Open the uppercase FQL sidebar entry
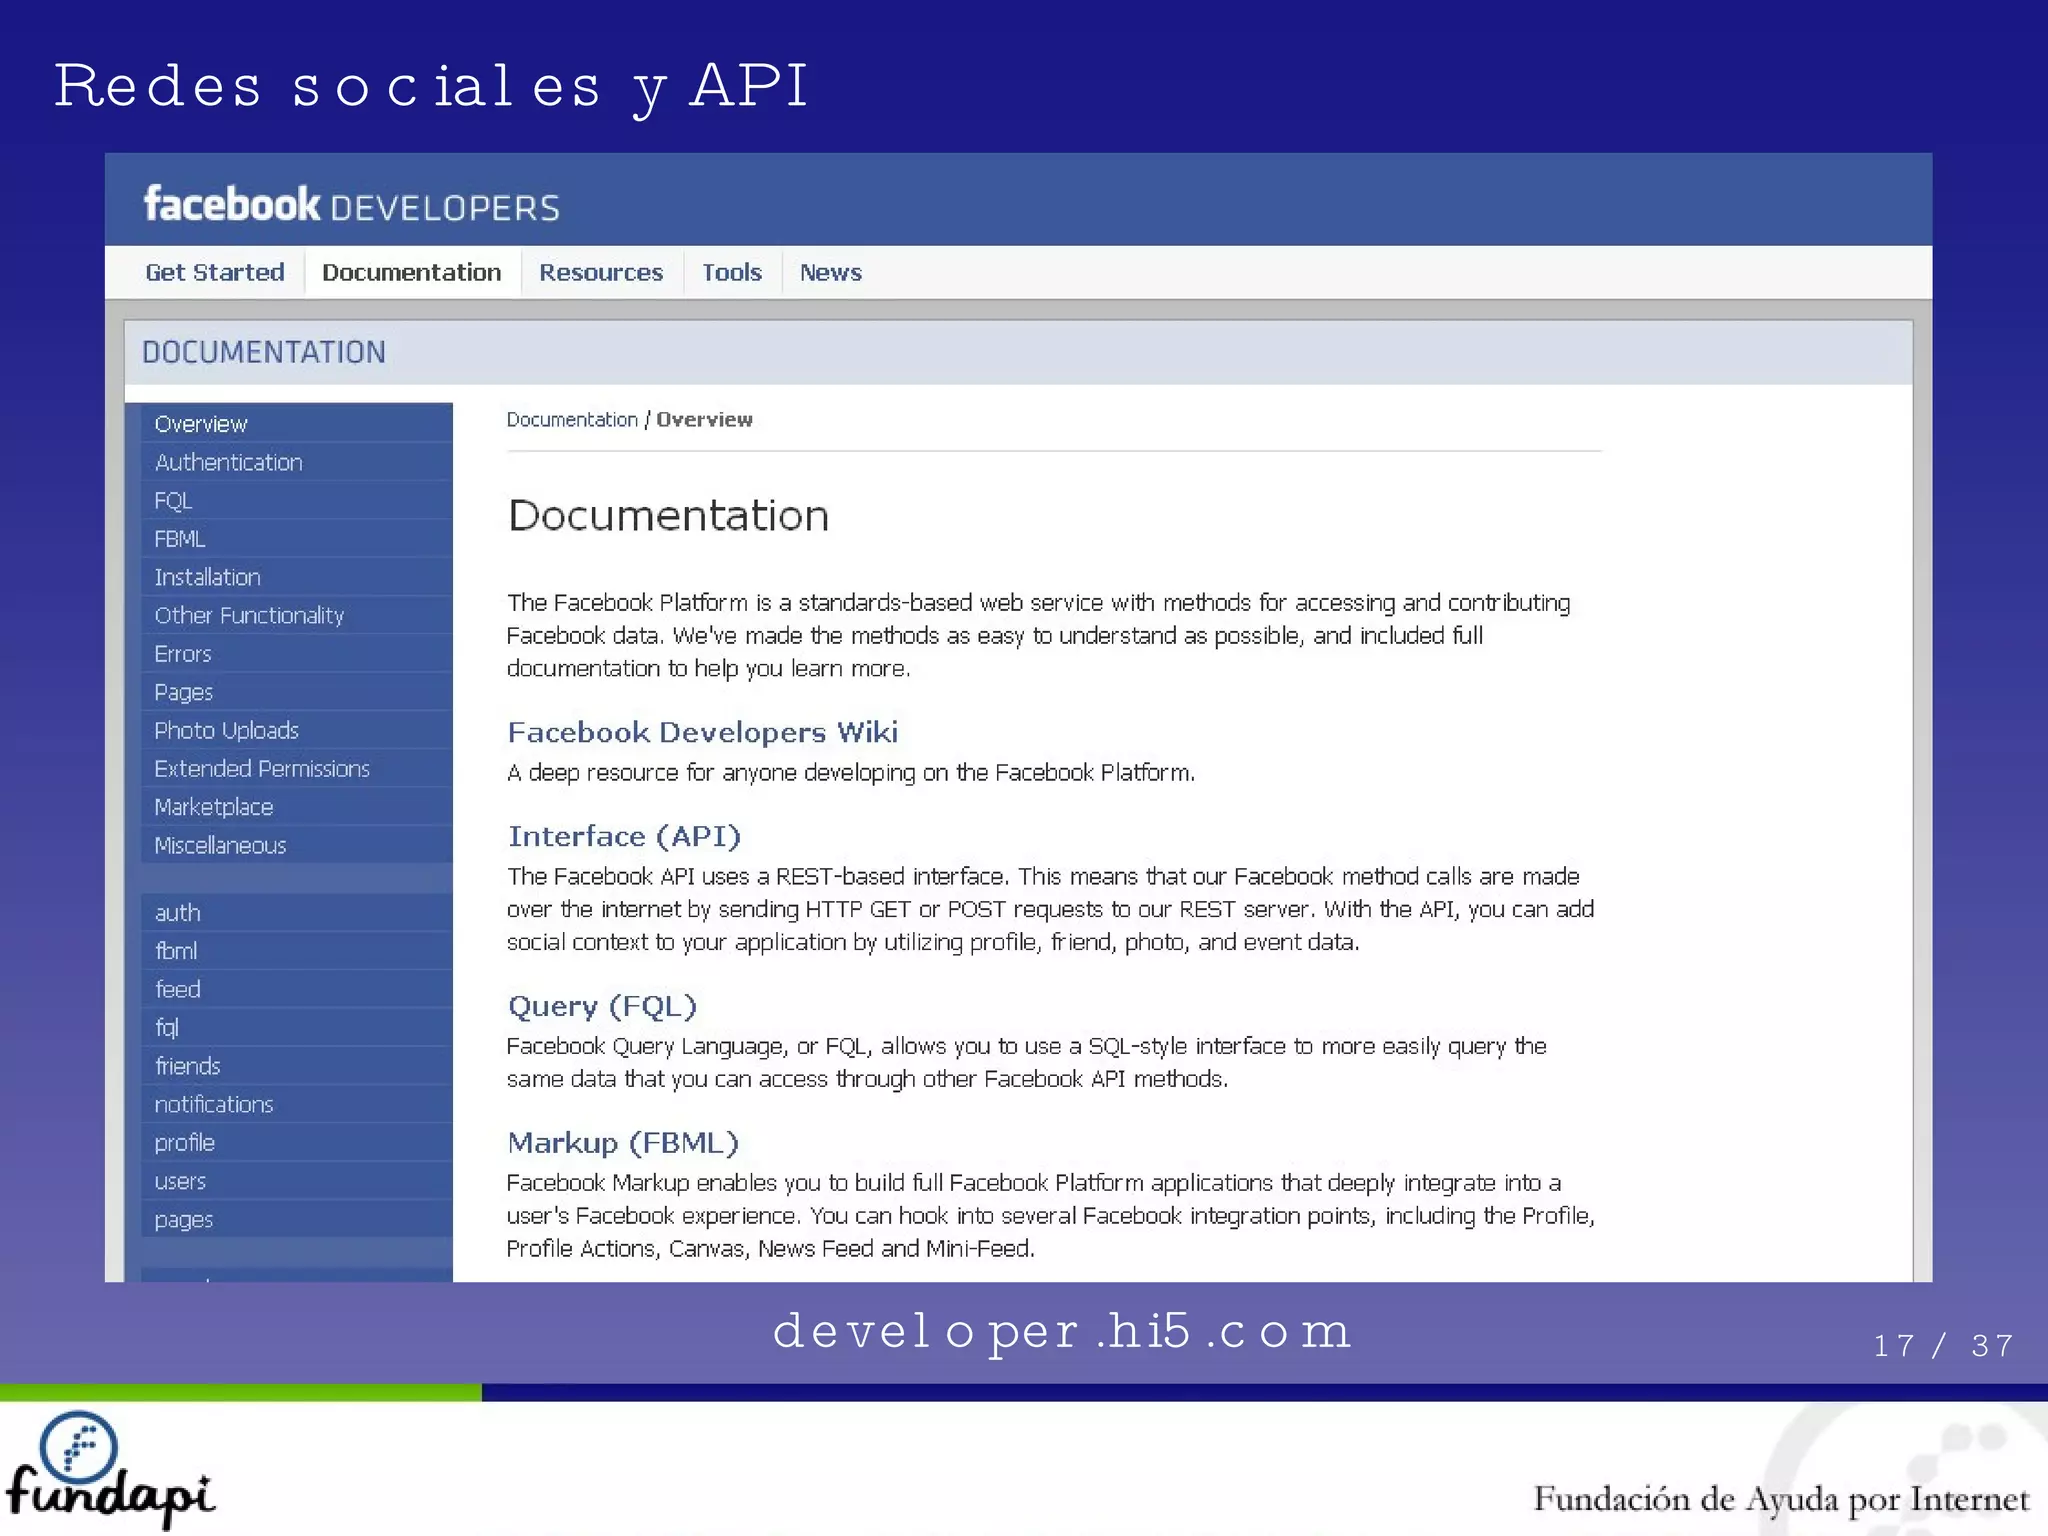The image size is (2048, 1536). pyautogui.click(x=297, y=500)
